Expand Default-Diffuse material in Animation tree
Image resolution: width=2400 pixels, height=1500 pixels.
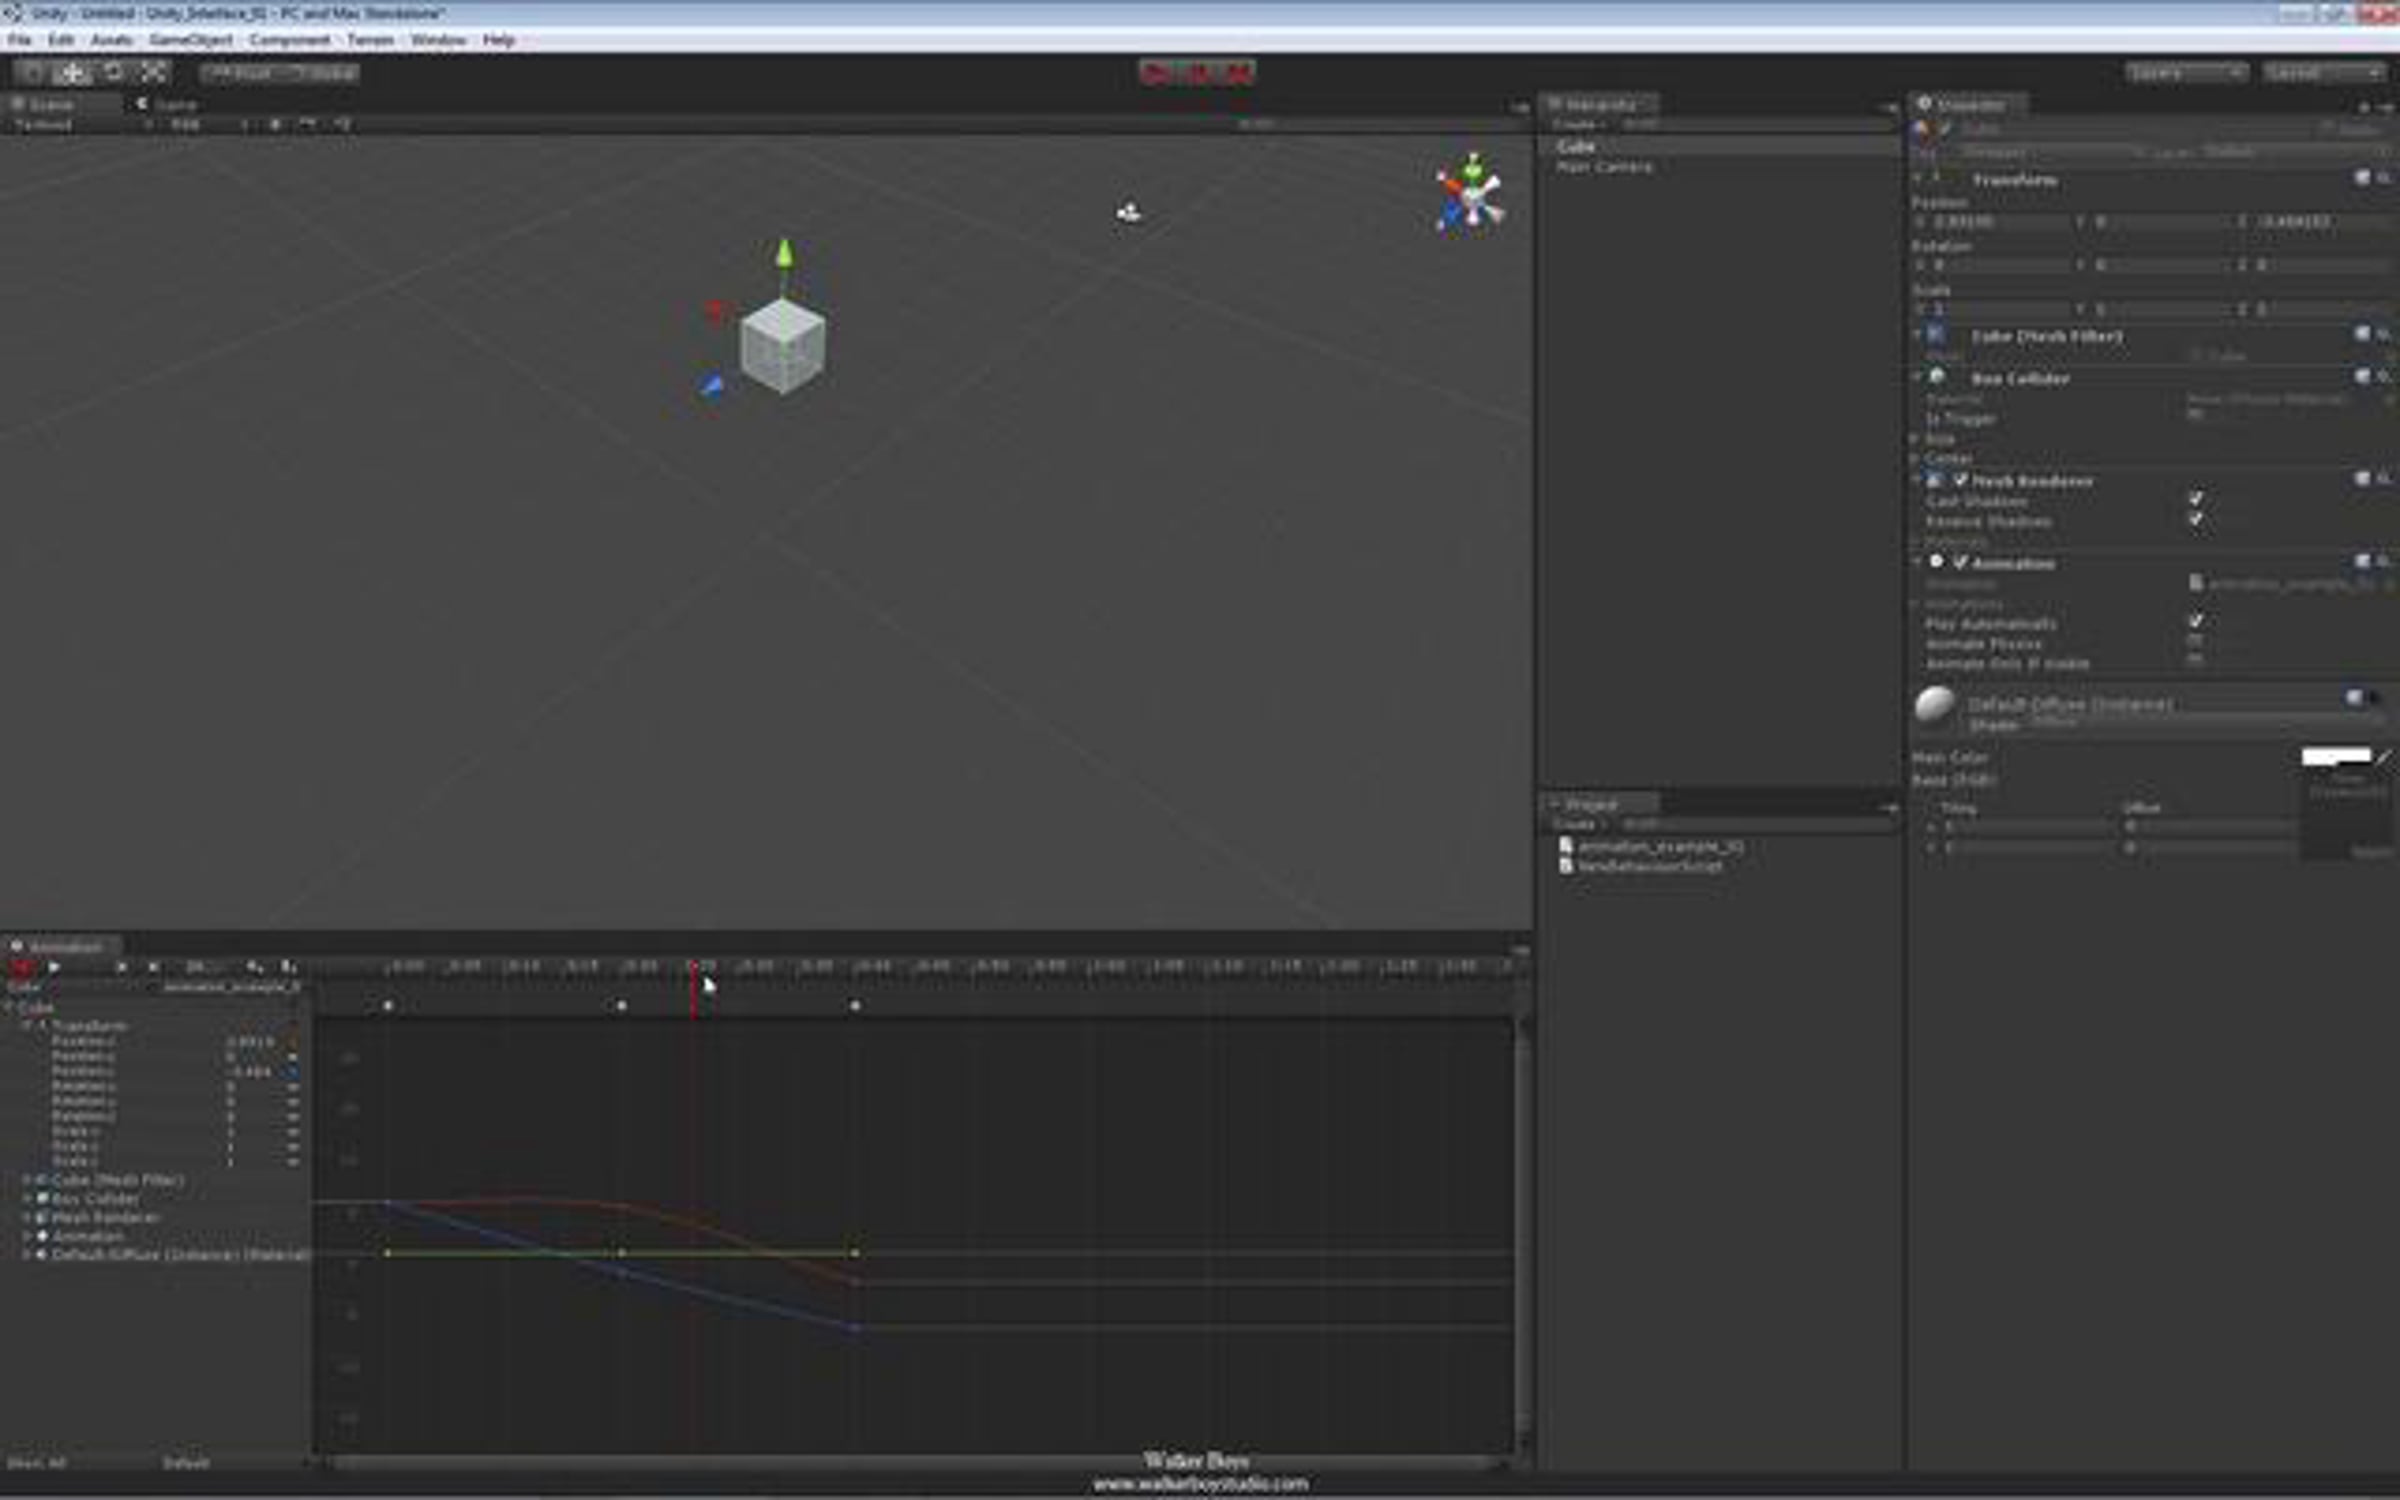click(x=27, y=1254)
